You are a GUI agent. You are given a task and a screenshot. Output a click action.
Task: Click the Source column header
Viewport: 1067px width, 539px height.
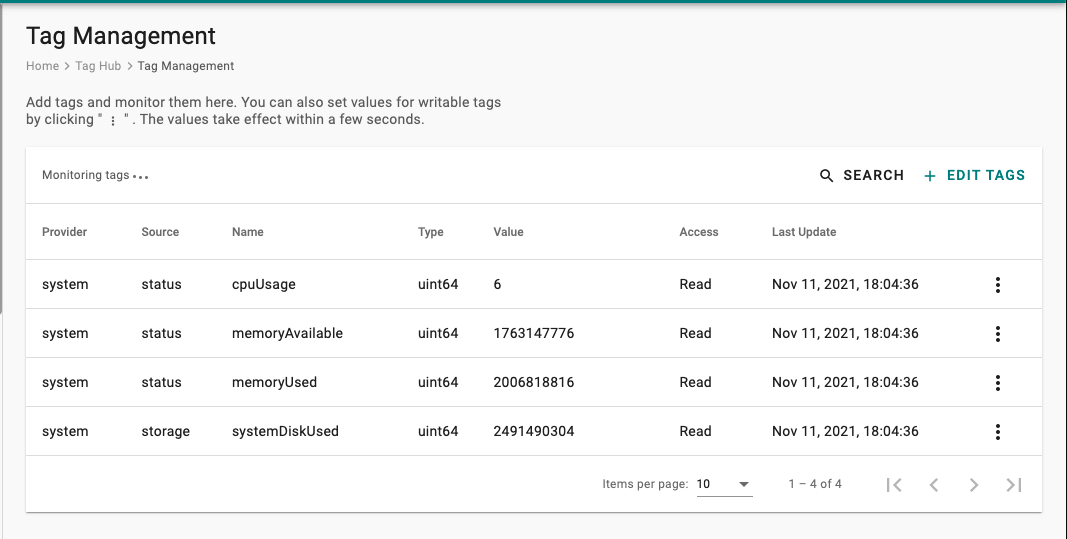coord(160,232)
